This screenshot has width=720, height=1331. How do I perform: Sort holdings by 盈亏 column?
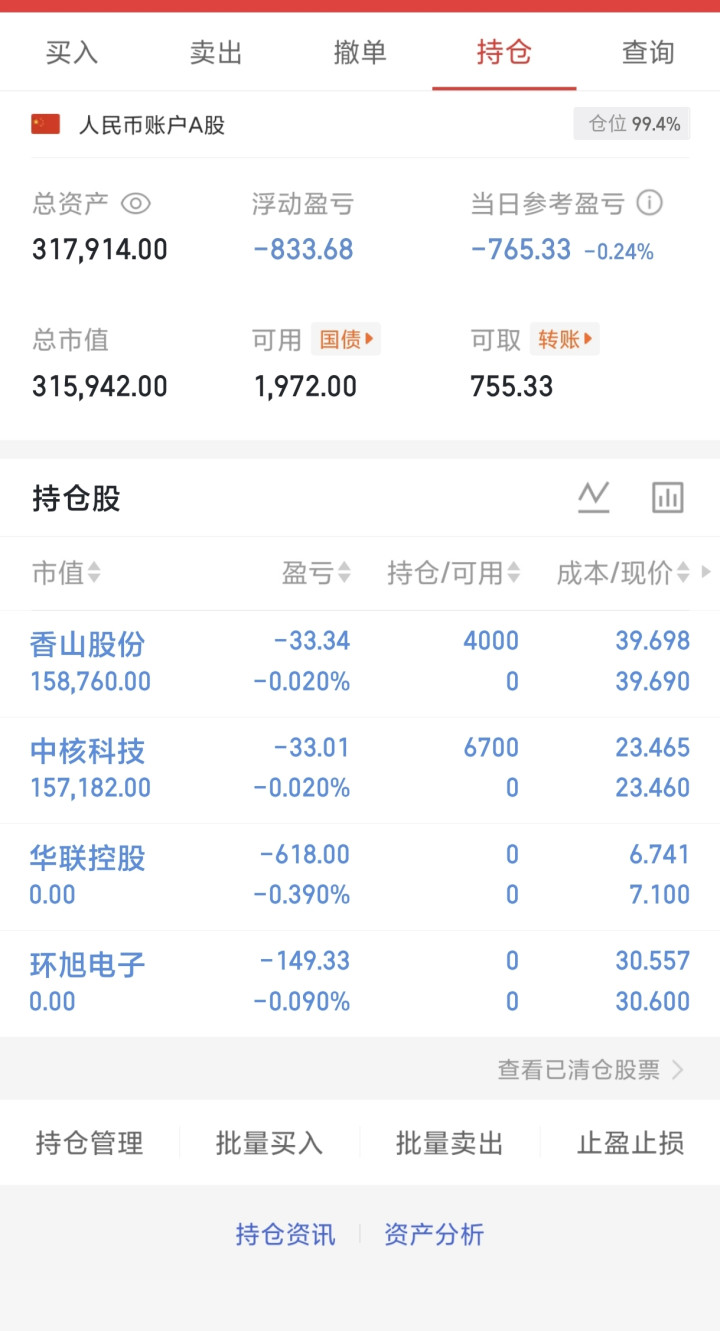pos(316,573)
